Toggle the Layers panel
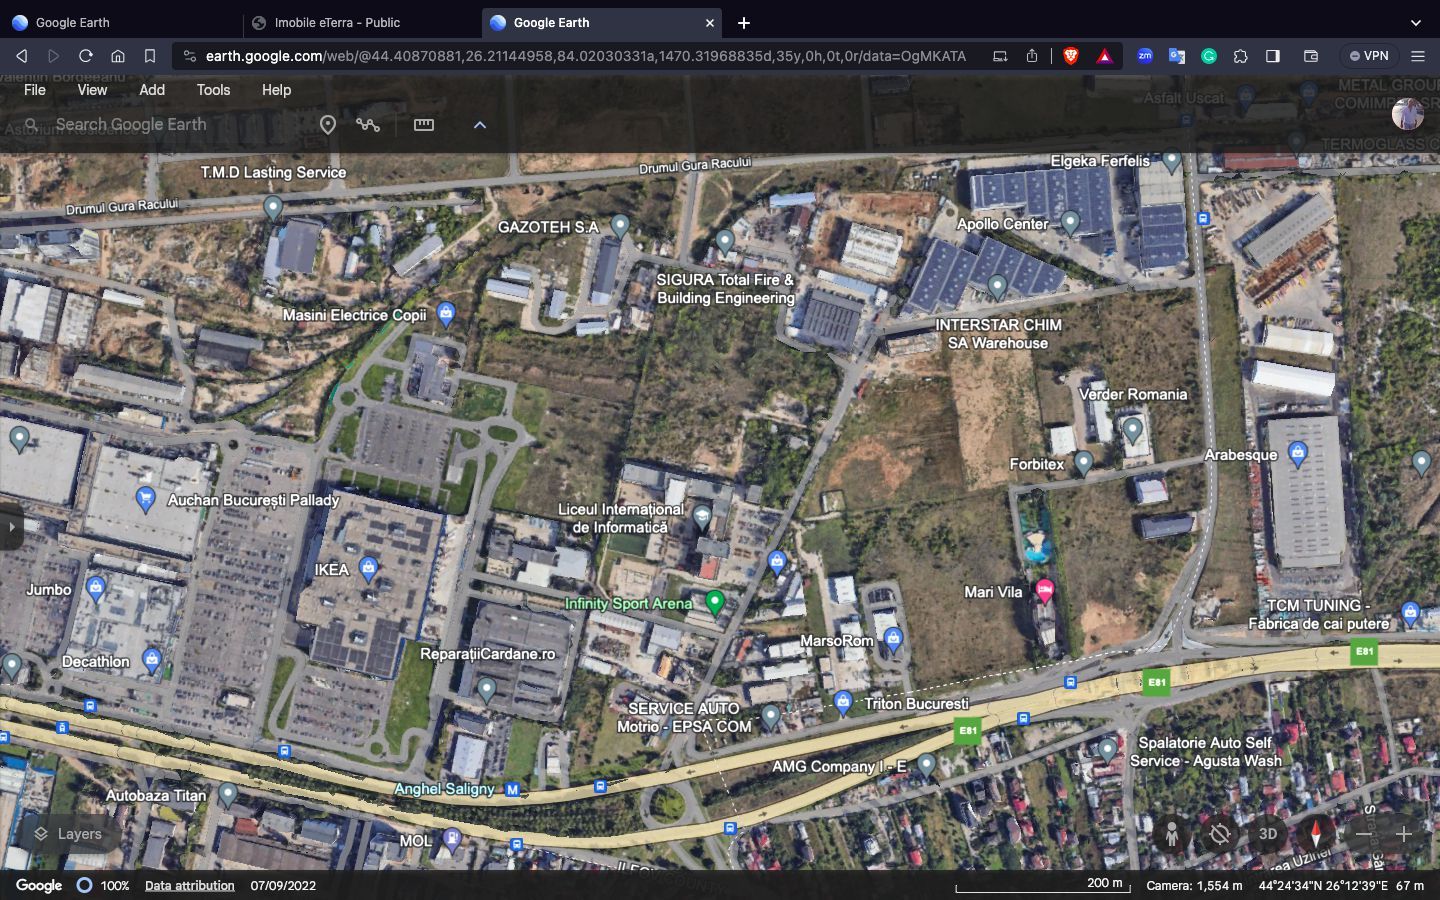1440x900 pixels. pos(67,833)
